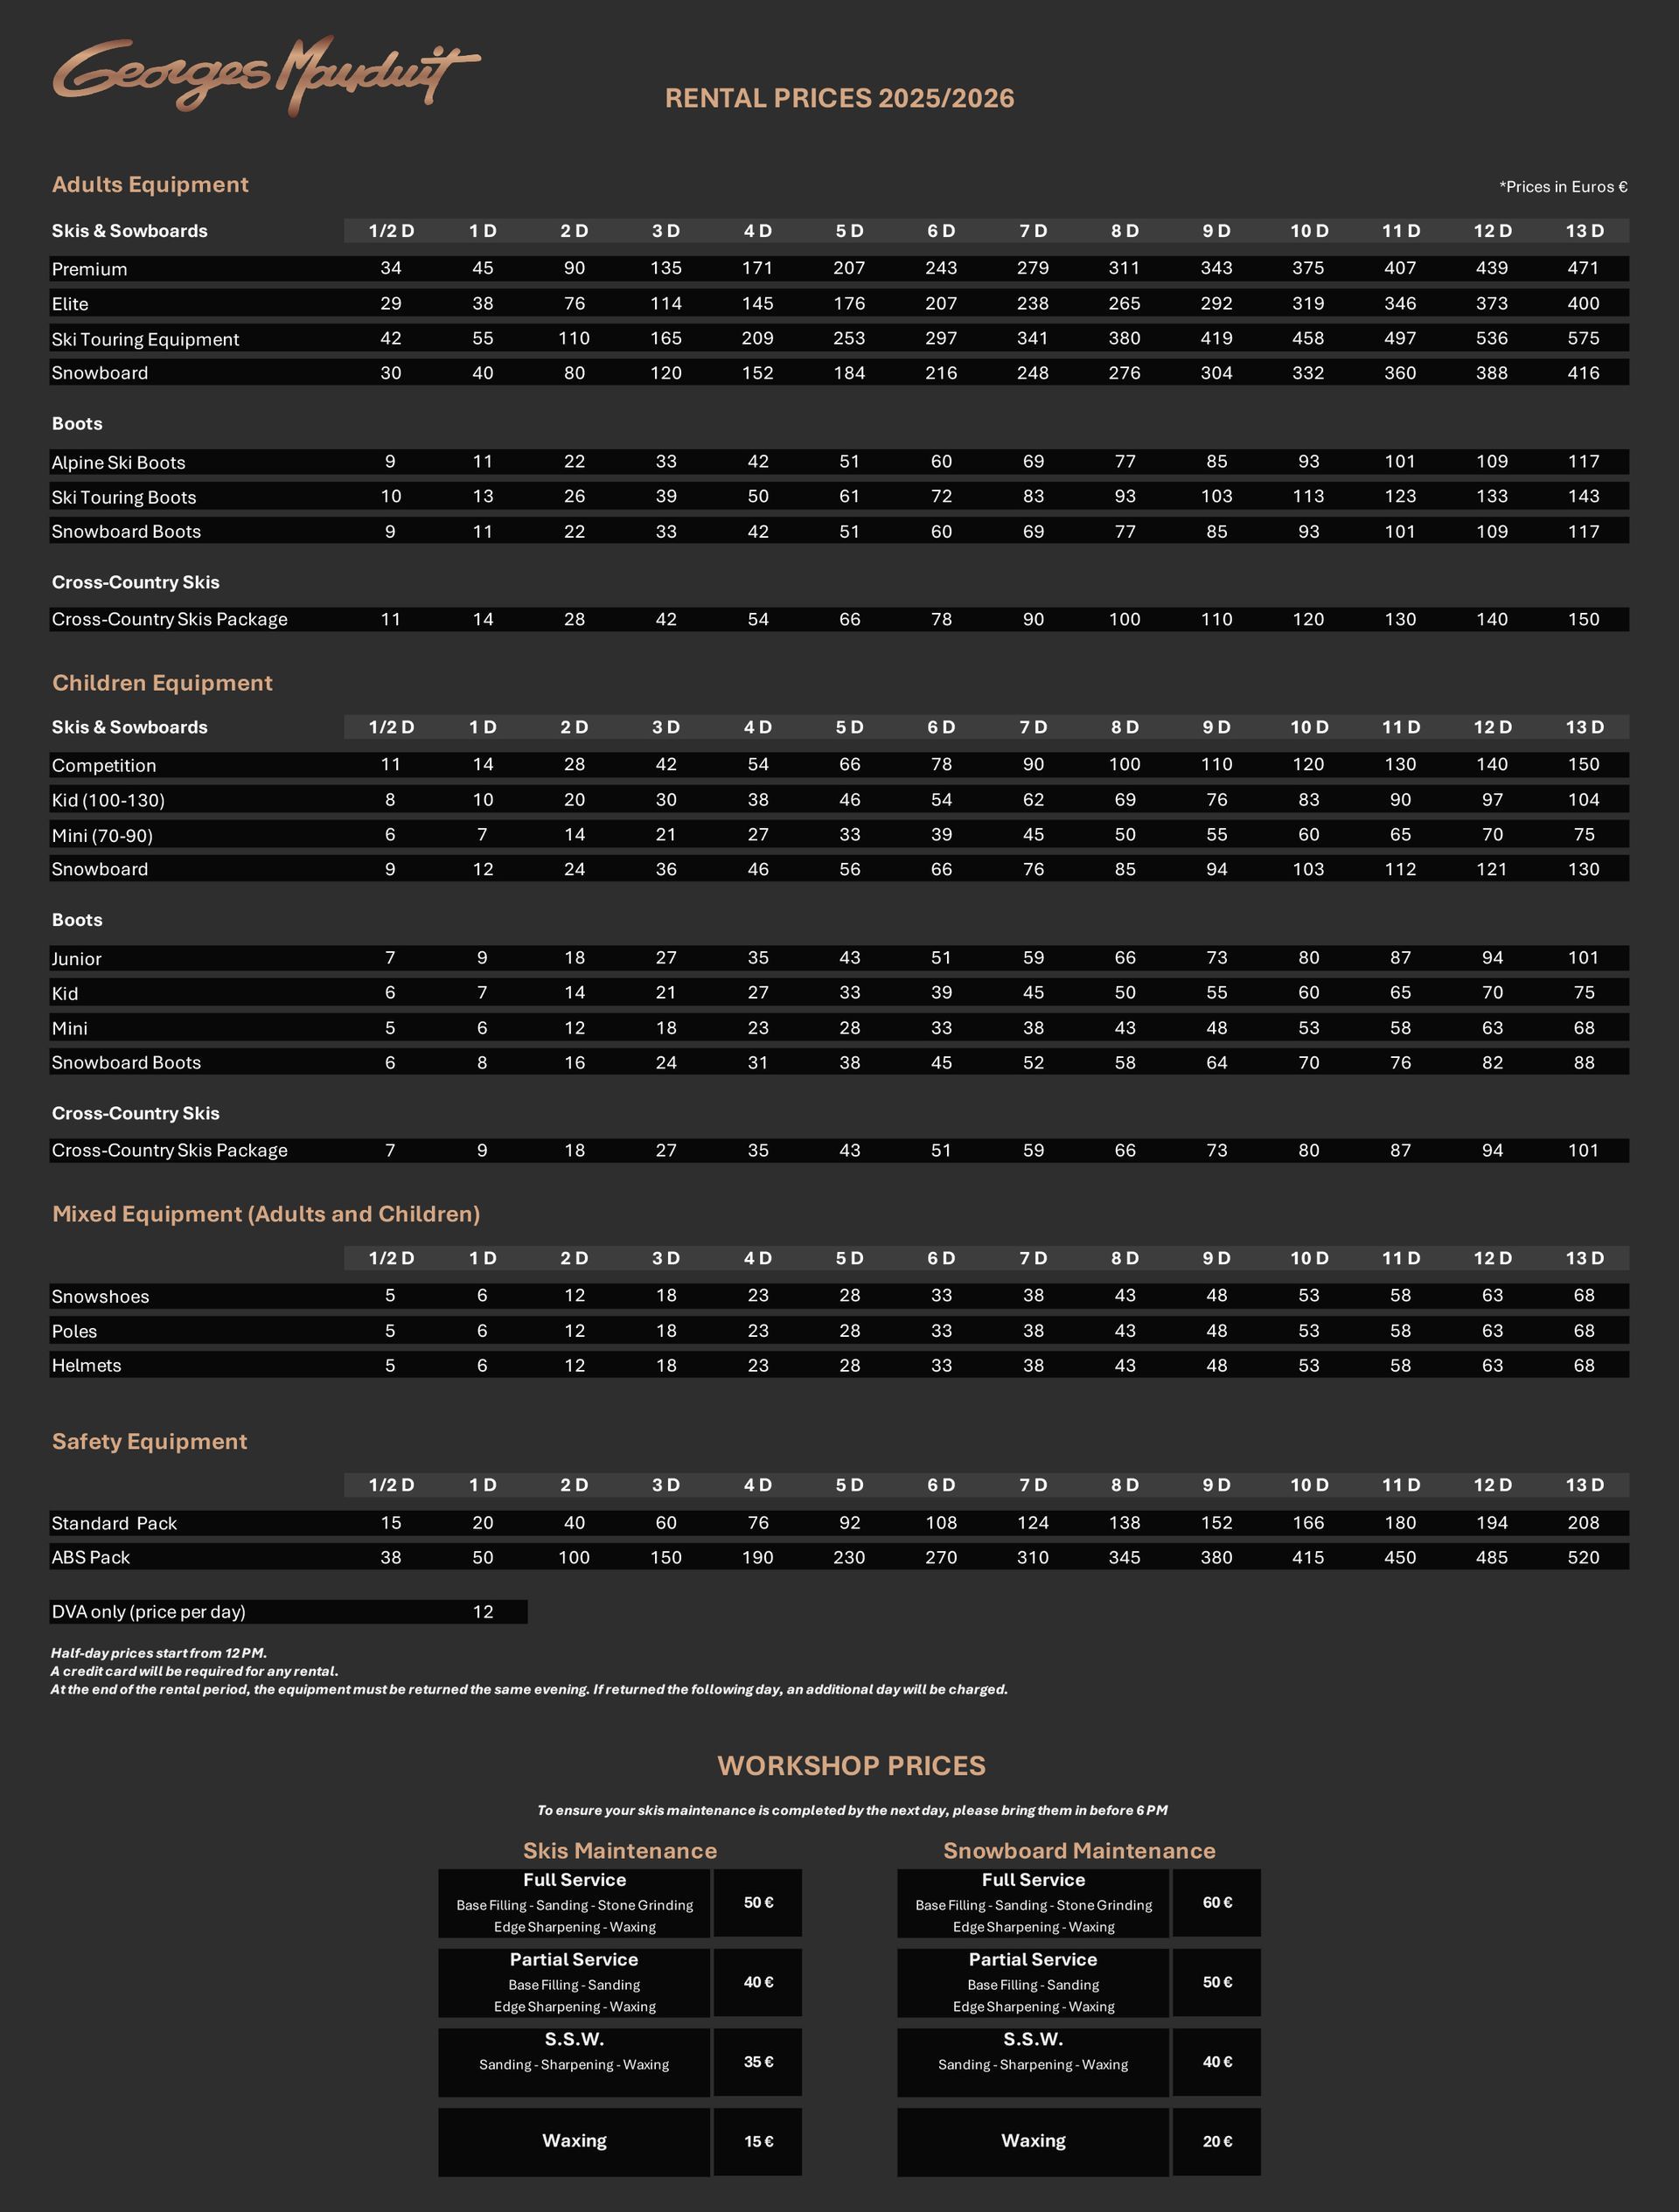Viewport: 1679px width, 2212px height.
Task: Click the ABS Pack 7D price of 310
Action: point(1033,1557)
